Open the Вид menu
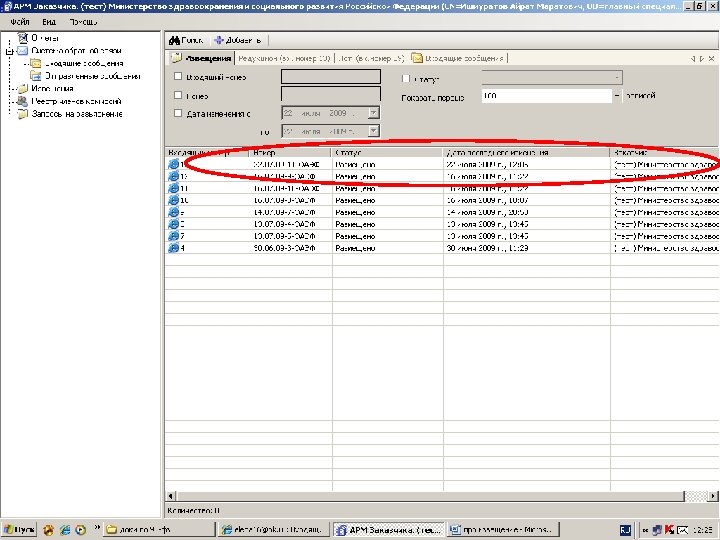Viewport: 720px width, 540px height. click(x=49, y=22)
